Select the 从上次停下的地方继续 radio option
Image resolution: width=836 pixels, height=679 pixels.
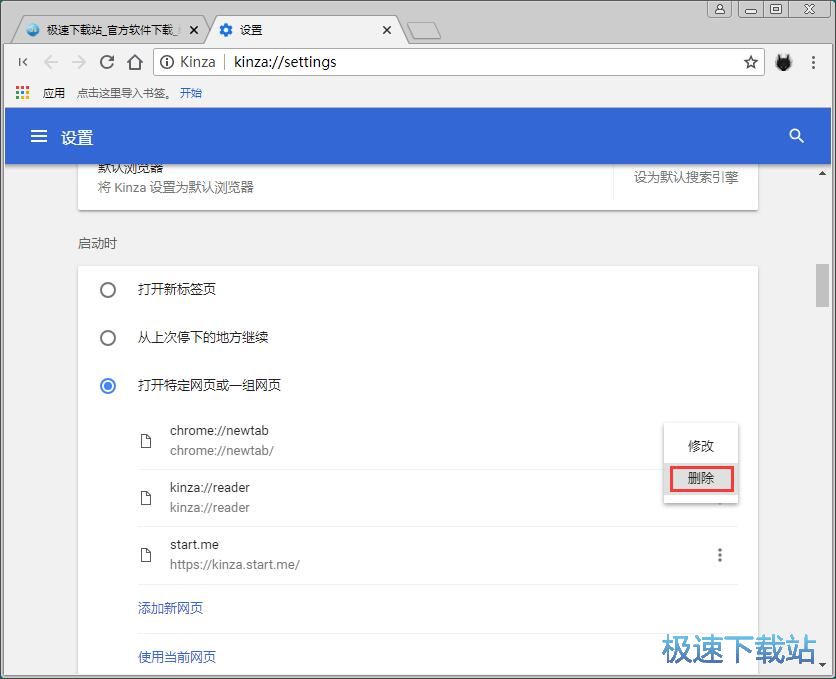click(x=108, y=337)
